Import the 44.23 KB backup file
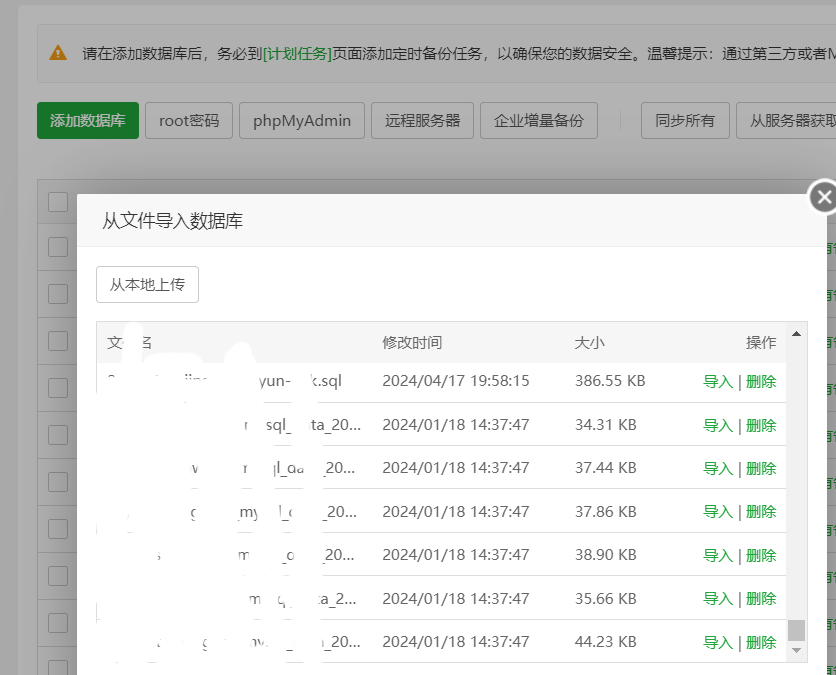The width and height of the screenshot is (836, 675). (718, 642)
